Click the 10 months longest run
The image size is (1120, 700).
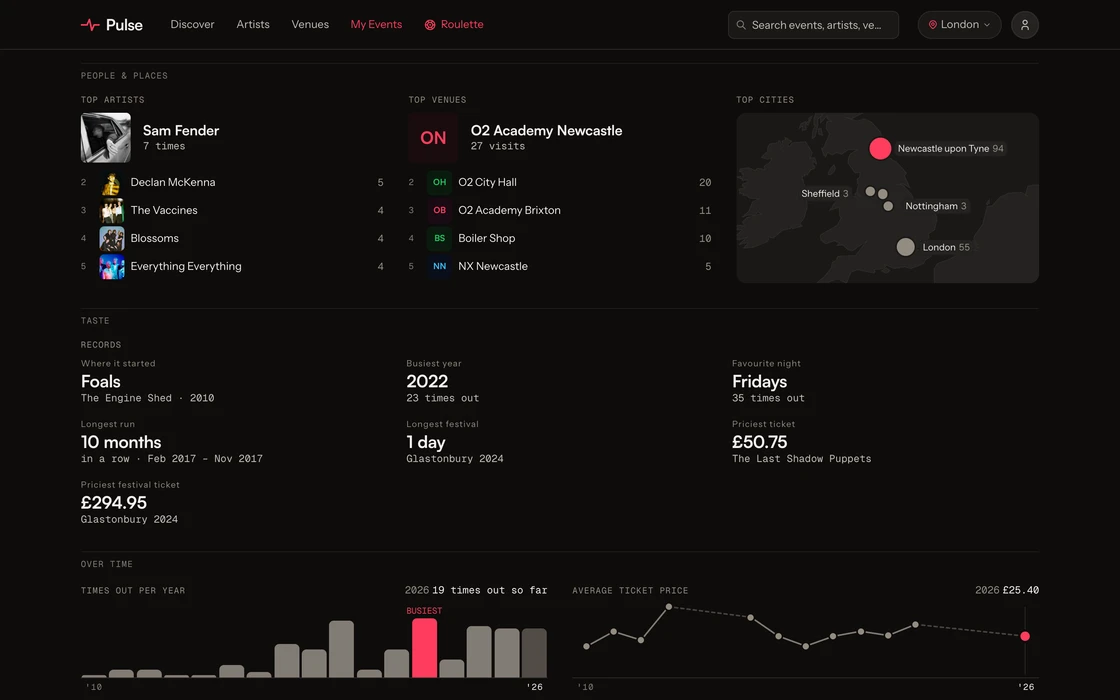[121, 442]
